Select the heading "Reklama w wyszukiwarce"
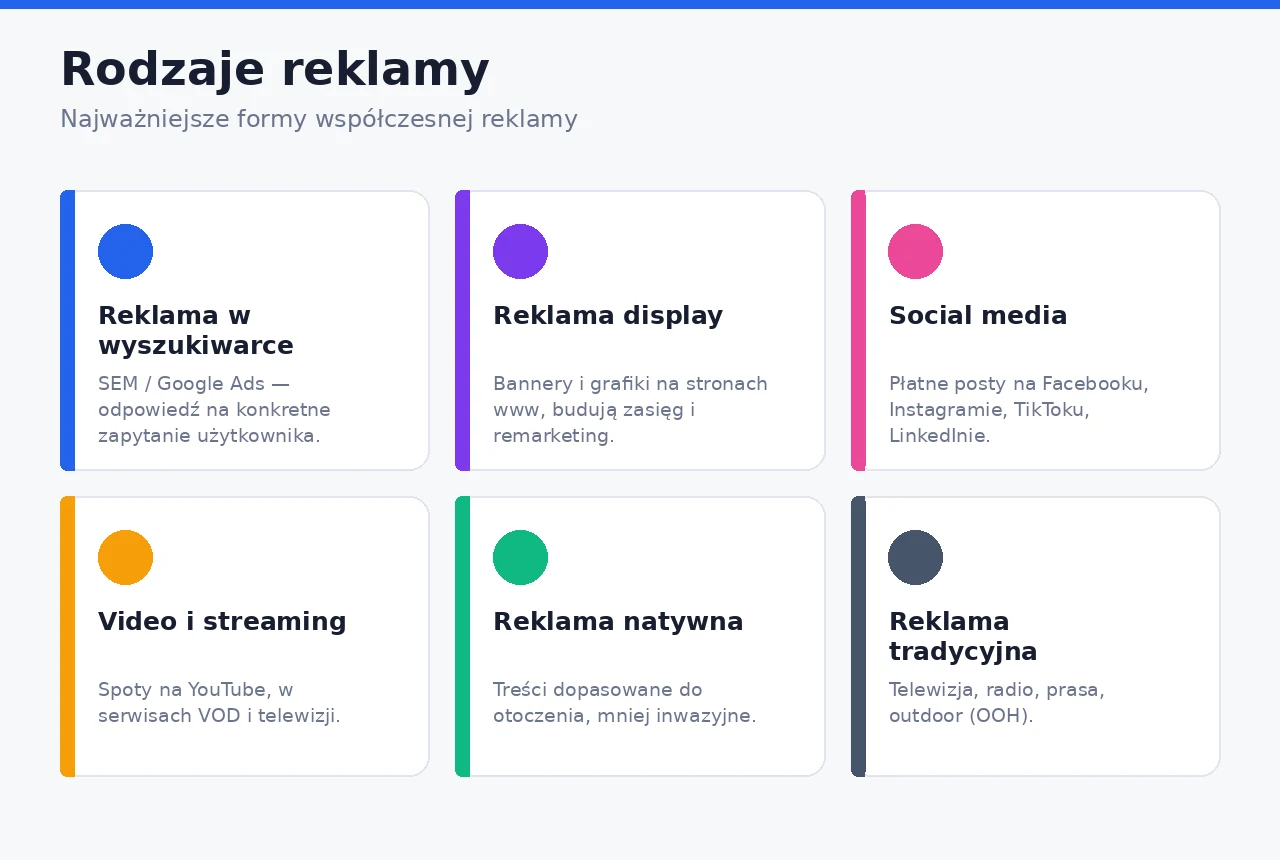The height and width of the screenshot is (860, 1280). pos(196,331)
